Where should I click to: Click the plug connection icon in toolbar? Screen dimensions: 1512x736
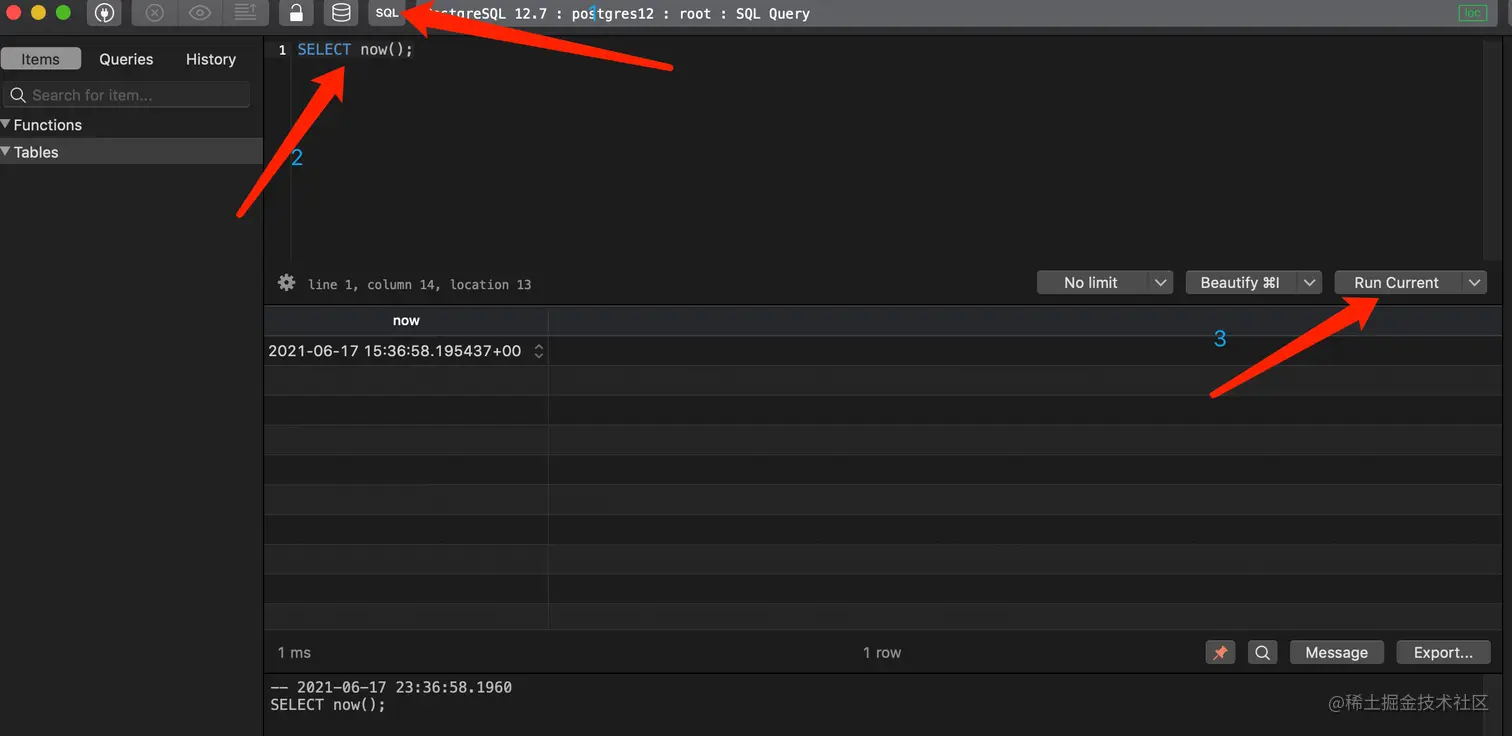tap(104, 13)
